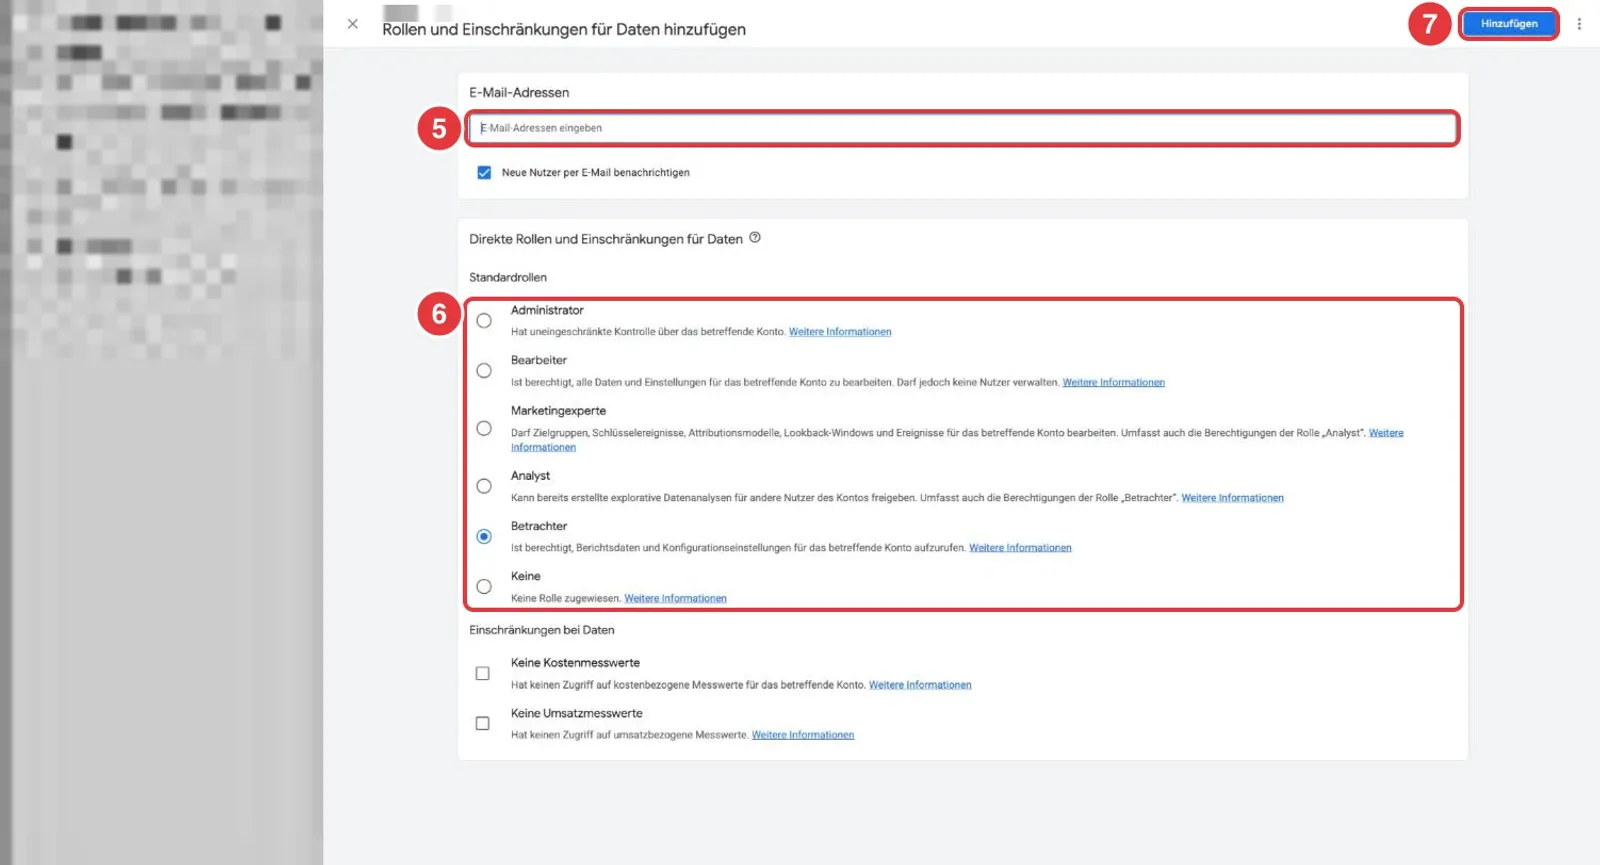Open Weitere Informationen link for Betrachter
Viewport: 1600px width, 865px height.
(x=1020, y=548)
